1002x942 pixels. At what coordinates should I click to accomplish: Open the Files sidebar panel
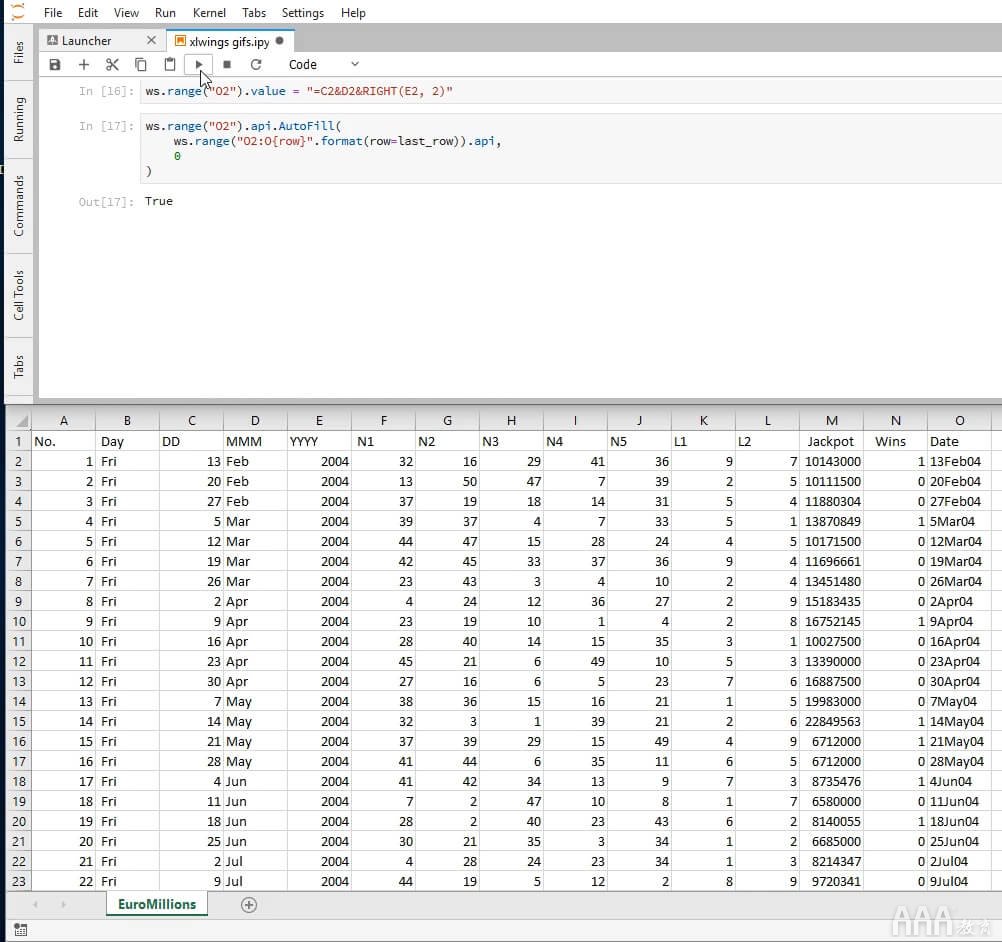[x=19, y=52]
